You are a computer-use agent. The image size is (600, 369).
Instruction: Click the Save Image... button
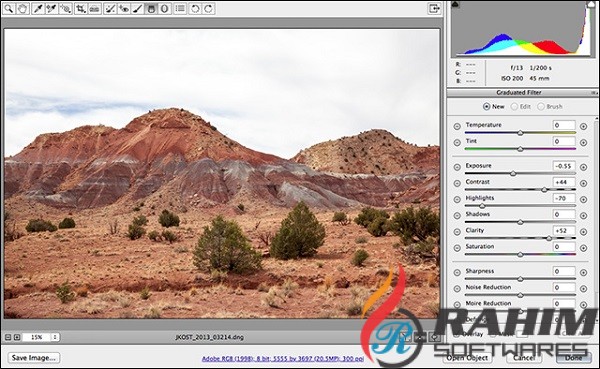(34, 358)
